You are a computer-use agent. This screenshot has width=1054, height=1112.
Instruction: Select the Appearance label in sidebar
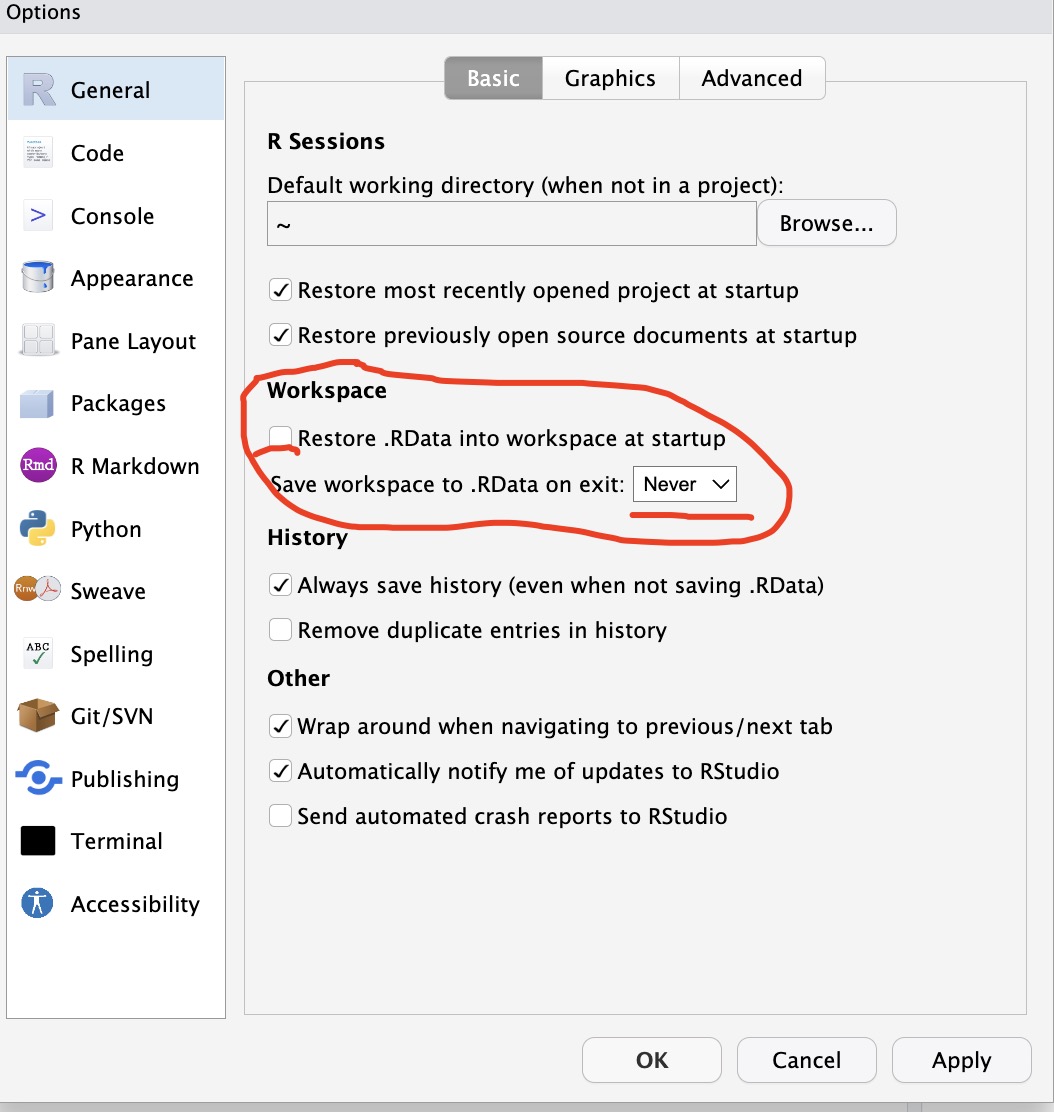132,279
